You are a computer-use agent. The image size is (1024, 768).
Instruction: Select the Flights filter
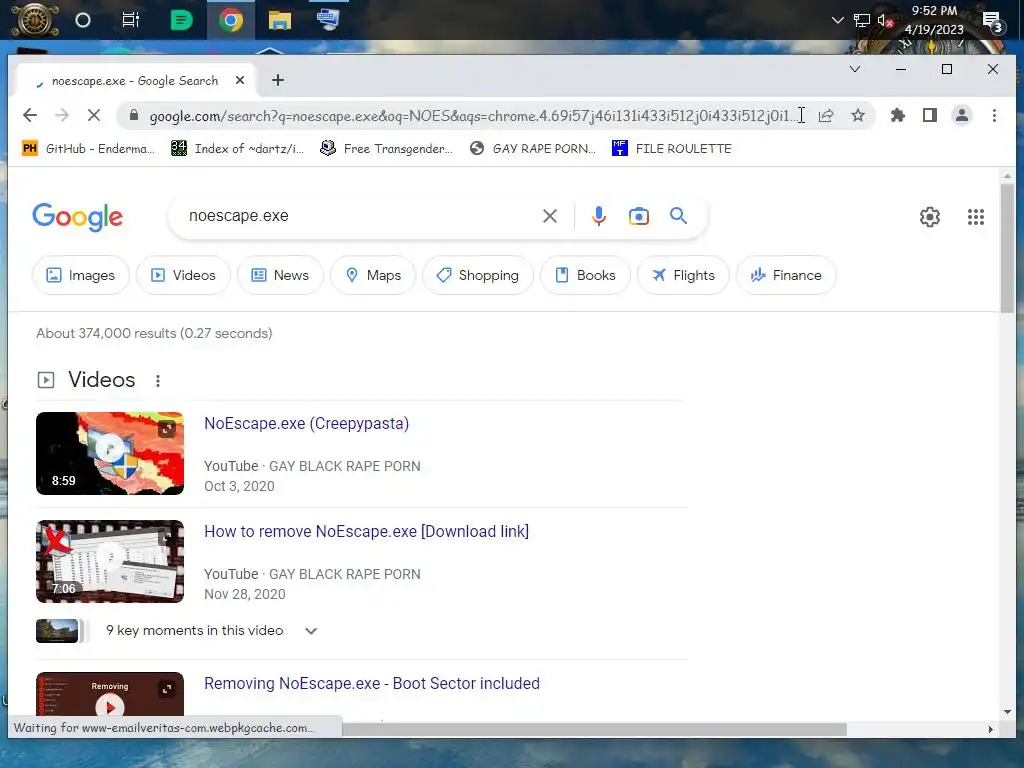tap(683, 276)
